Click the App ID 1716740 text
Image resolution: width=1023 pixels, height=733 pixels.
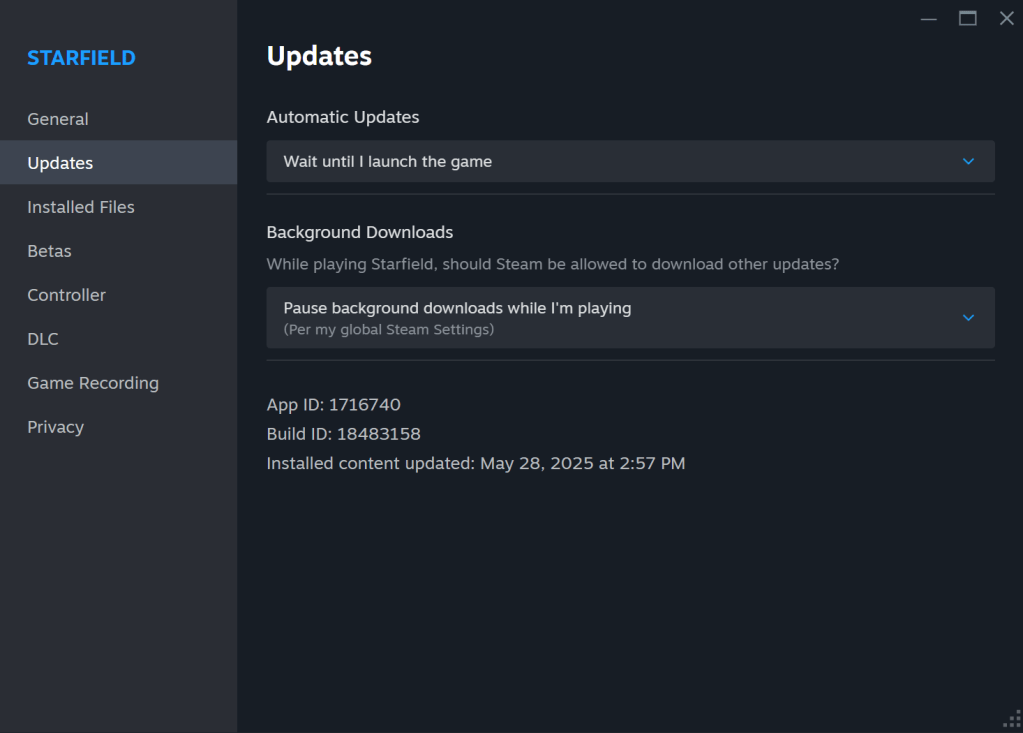[x=333, y=405]
